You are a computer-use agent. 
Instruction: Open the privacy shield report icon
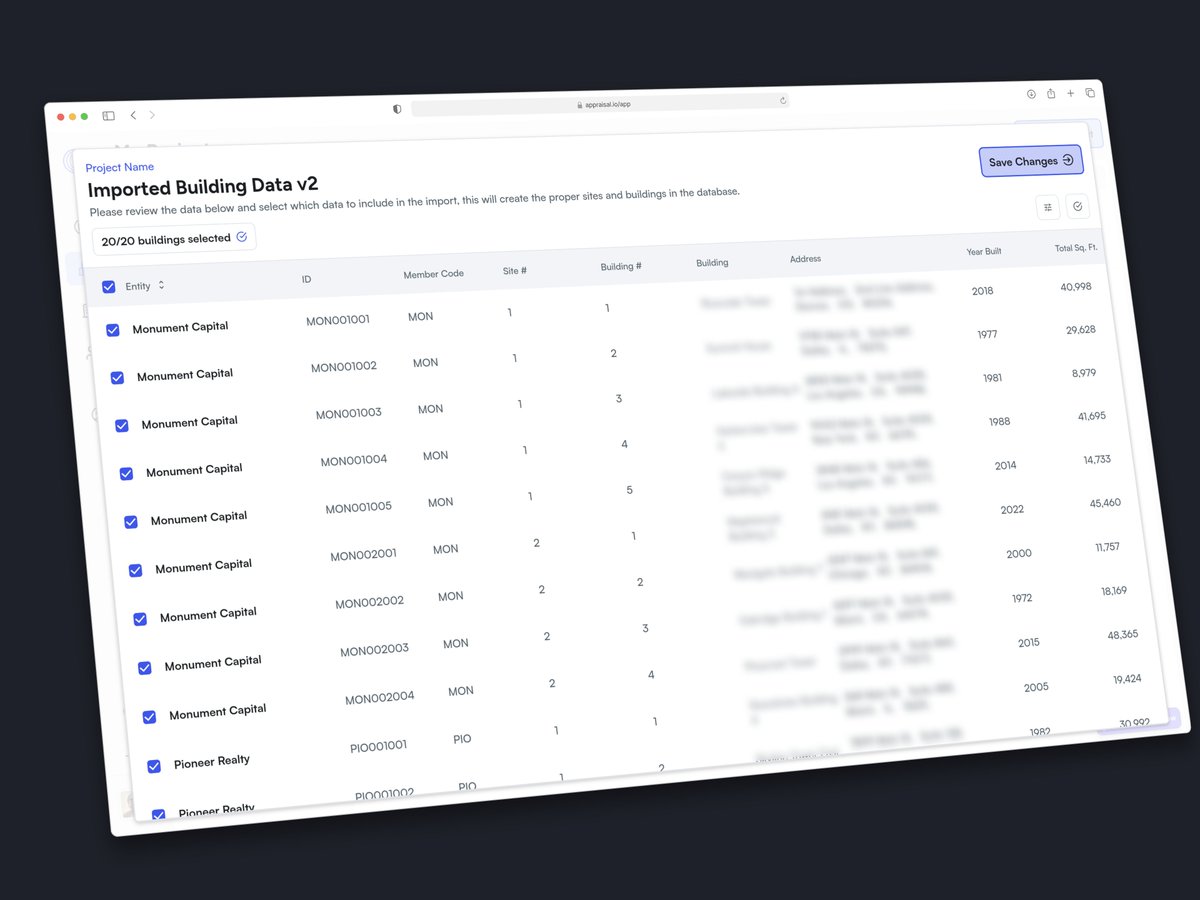click(x=397, y=109)
